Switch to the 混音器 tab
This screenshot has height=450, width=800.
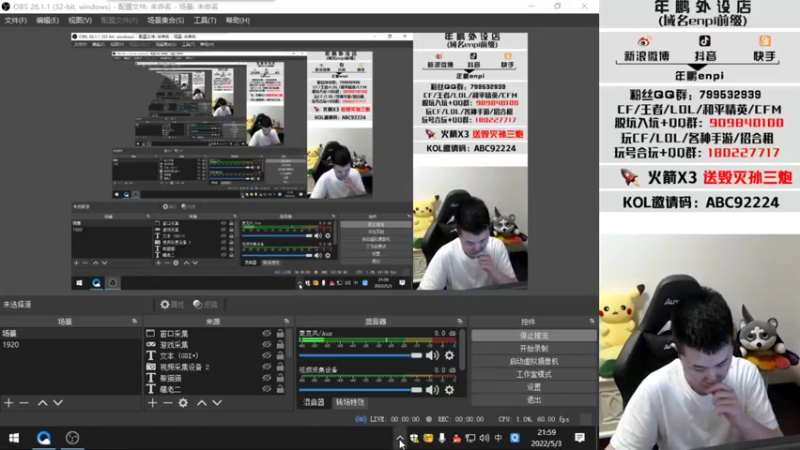click(313, 403)
